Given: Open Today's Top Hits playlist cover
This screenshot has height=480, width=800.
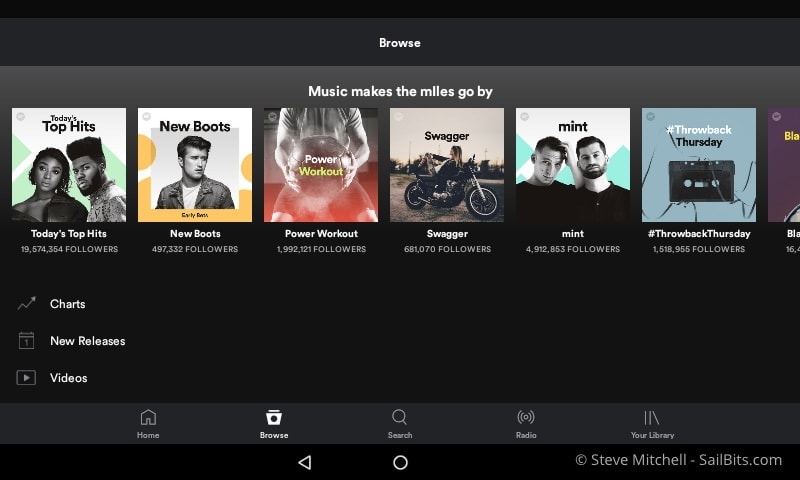Looking at the screenshot, I should (x=69, y=165).
